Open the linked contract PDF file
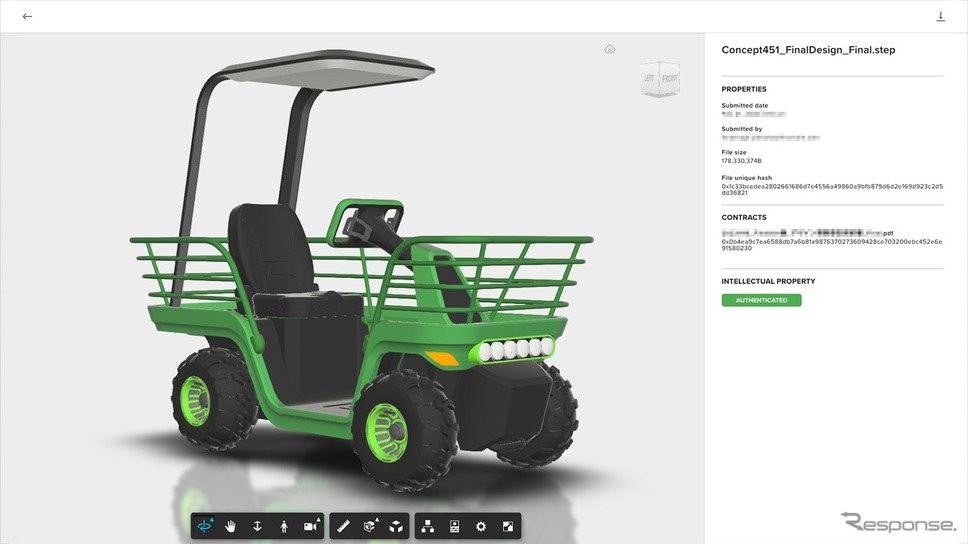The image size is (968, 544). pyautogui.click(x=807, y=233)
